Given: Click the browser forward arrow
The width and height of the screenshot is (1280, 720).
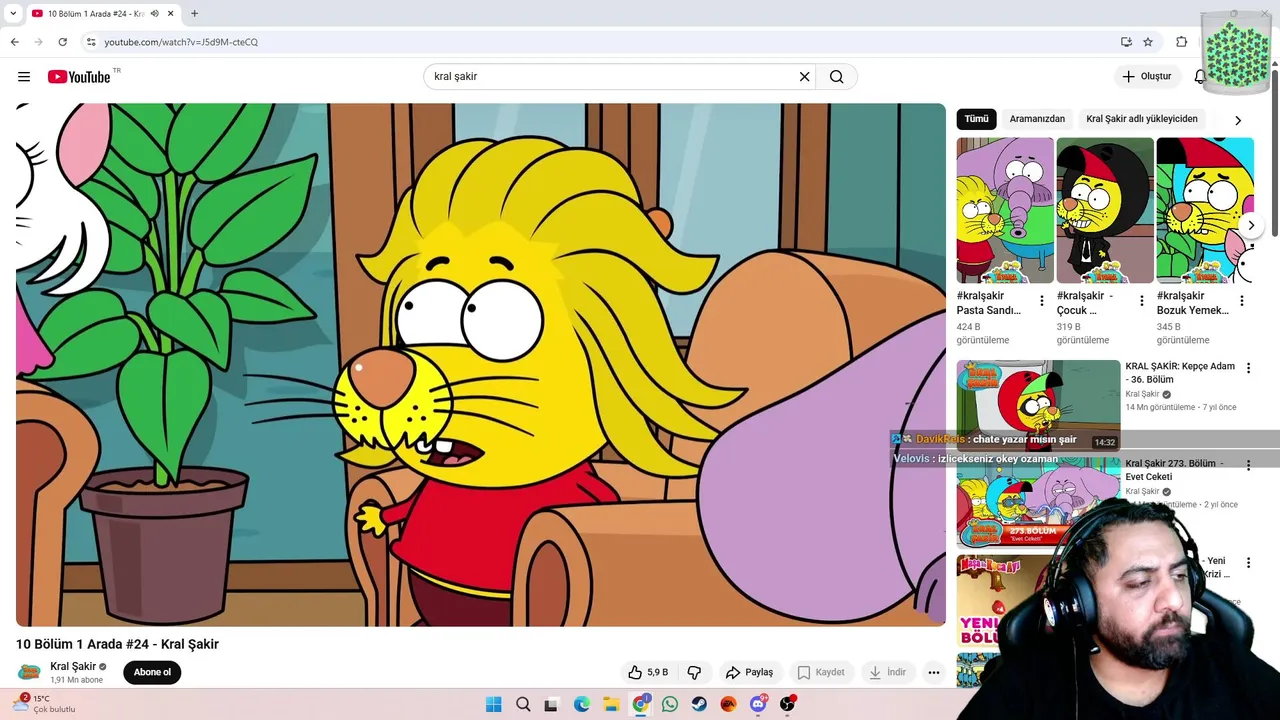Looking at the screenshot, I should [38, 42].
